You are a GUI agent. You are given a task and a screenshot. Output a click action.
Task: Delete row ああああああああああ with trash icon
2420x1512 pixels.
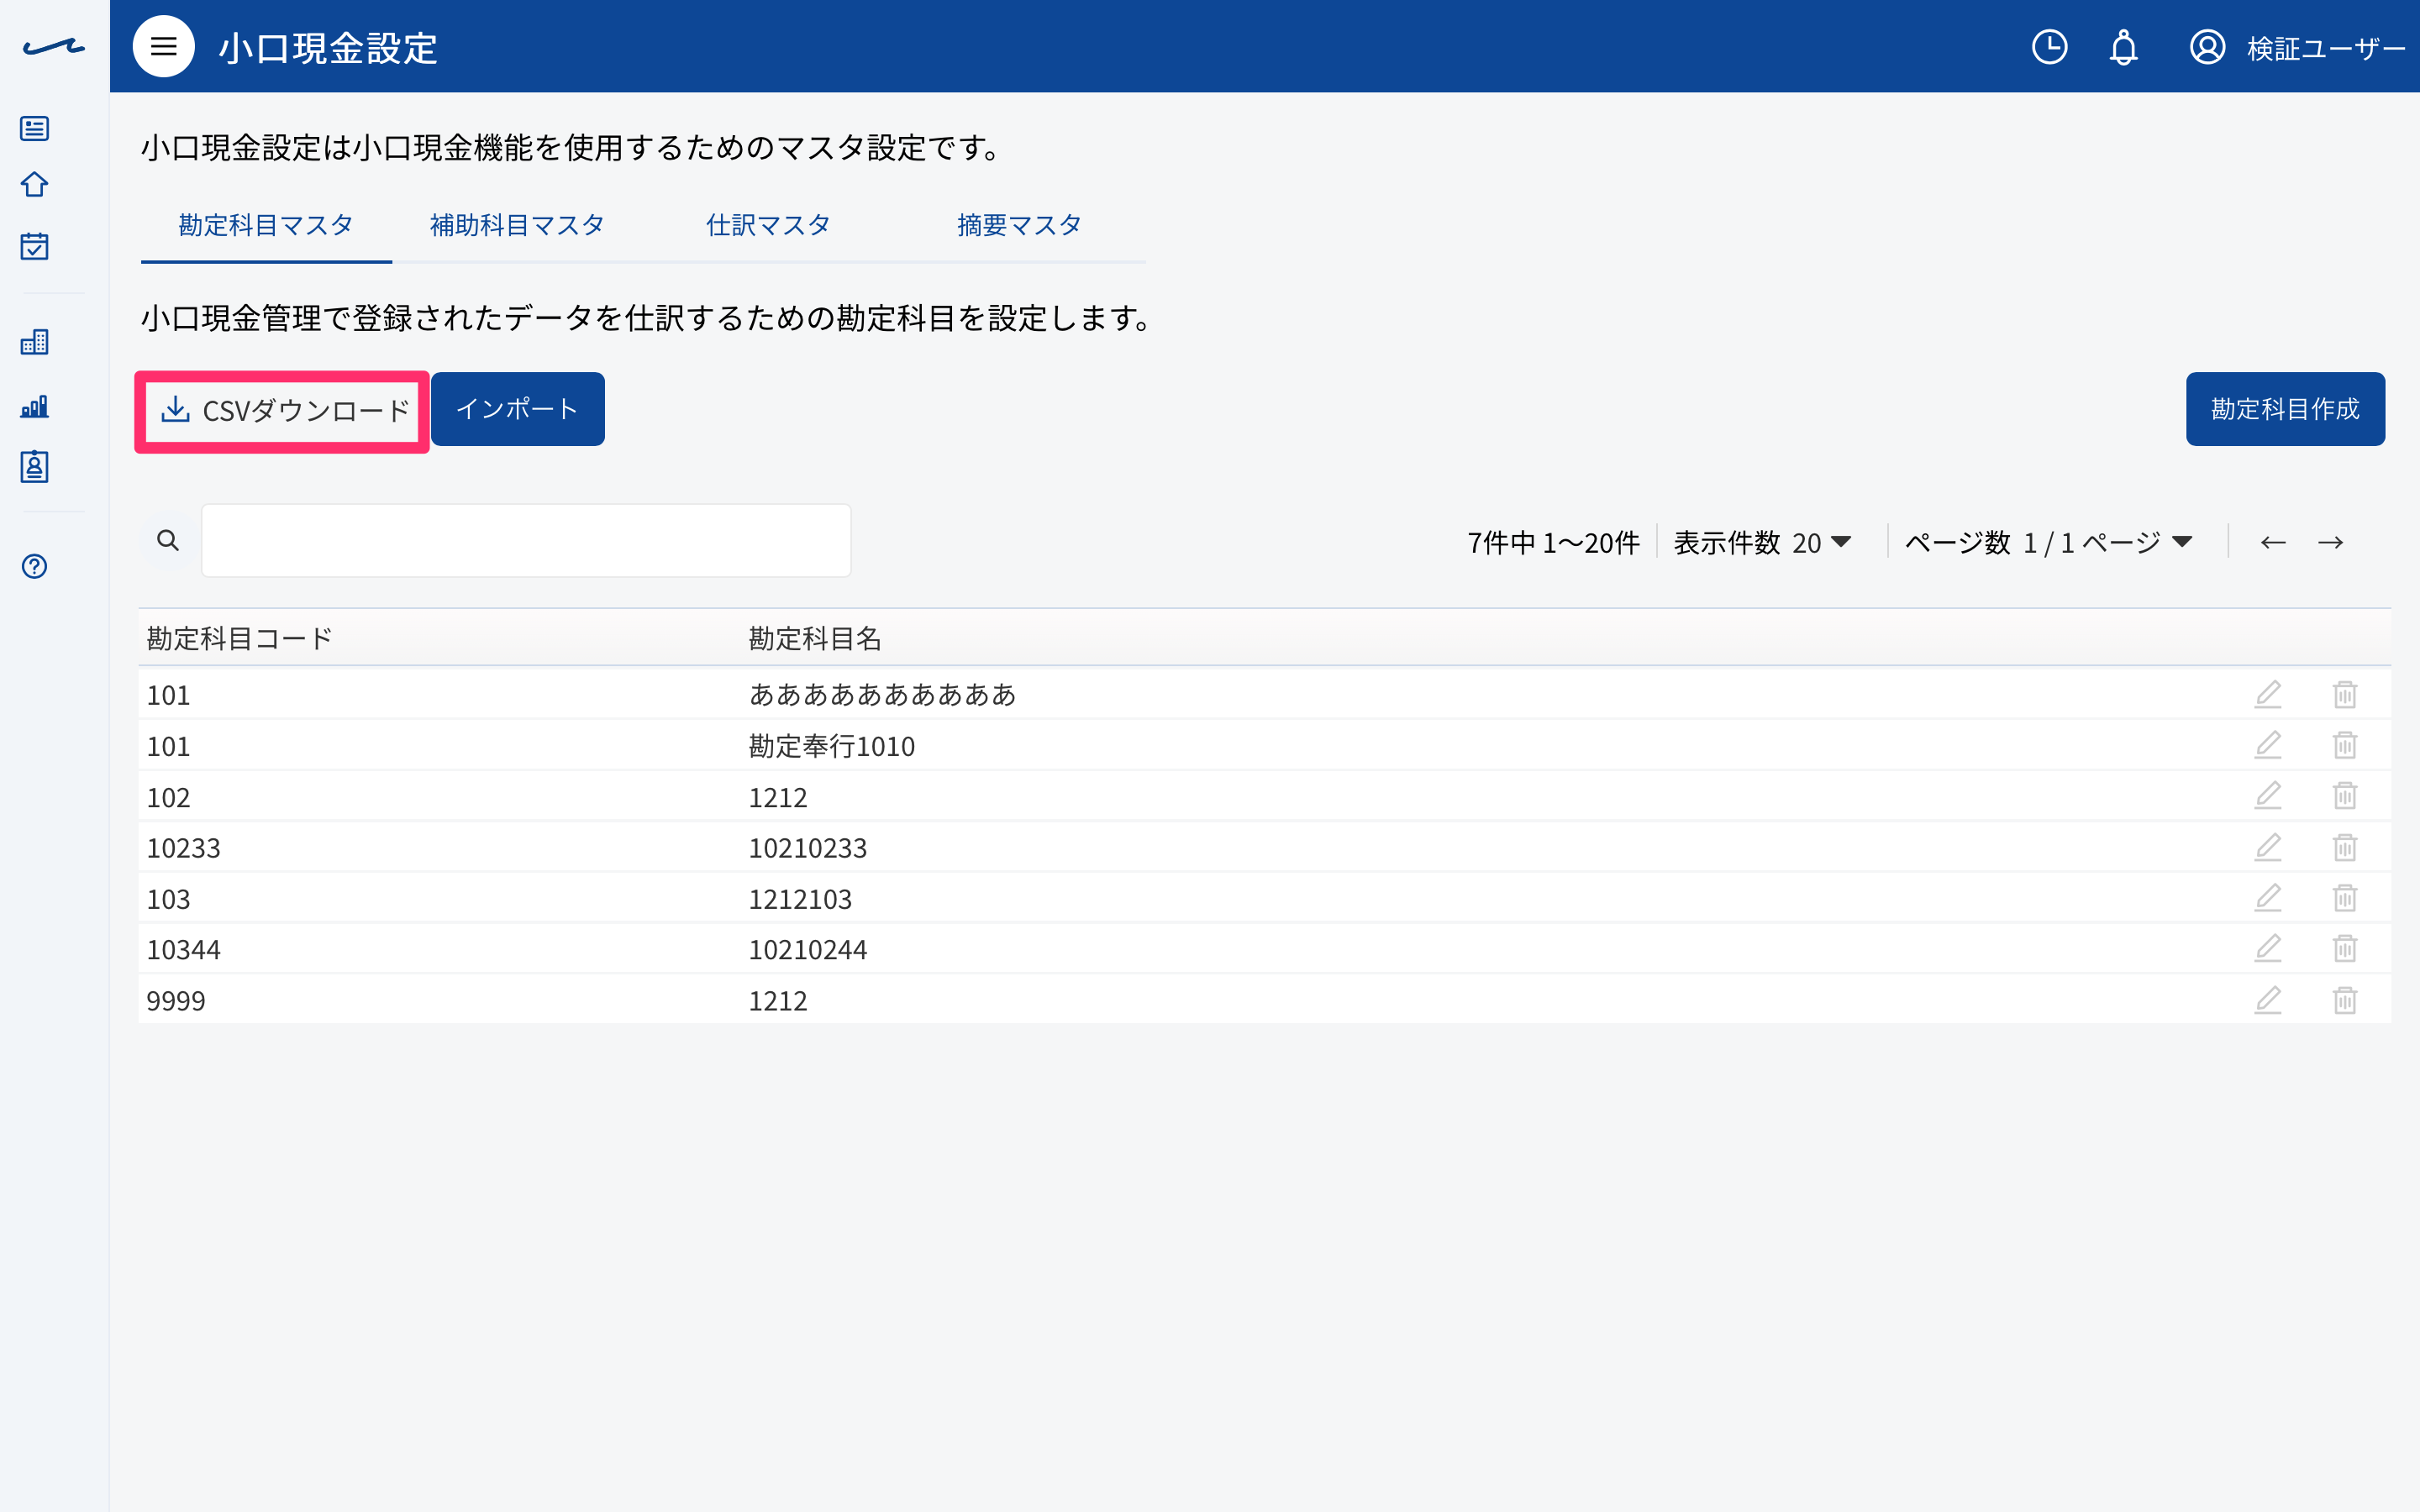pyautogui.click(x=2345, y=694)
